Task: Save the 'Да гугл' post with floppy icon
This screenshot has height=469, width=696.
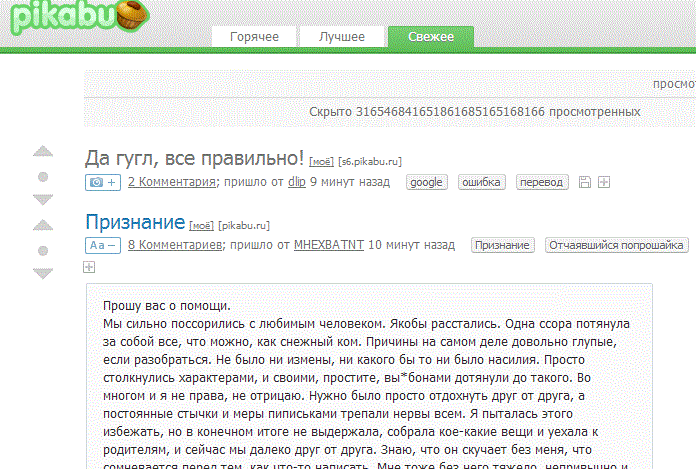Action: pos(585,182)
